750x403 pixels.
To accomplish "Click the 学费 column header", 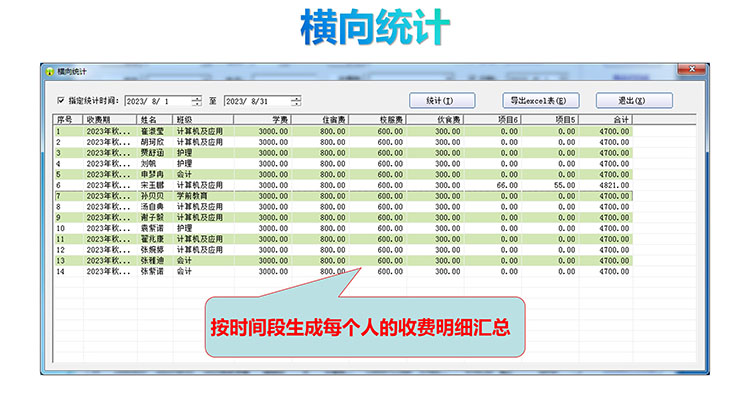I will [x=263, y=120].
